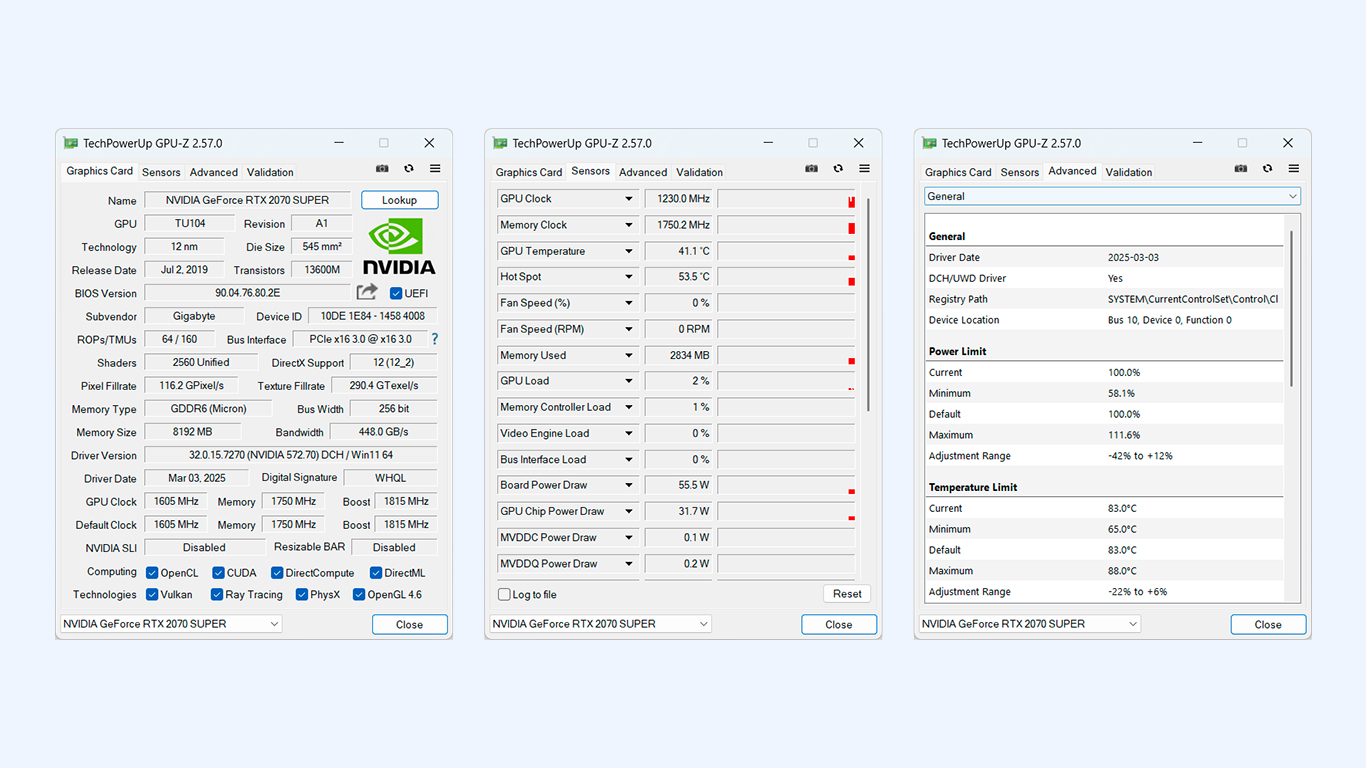Screen dimensions: 1366x768
Task: Click the Memory Clock sensor graph
Action: click(x=786, y=225)
